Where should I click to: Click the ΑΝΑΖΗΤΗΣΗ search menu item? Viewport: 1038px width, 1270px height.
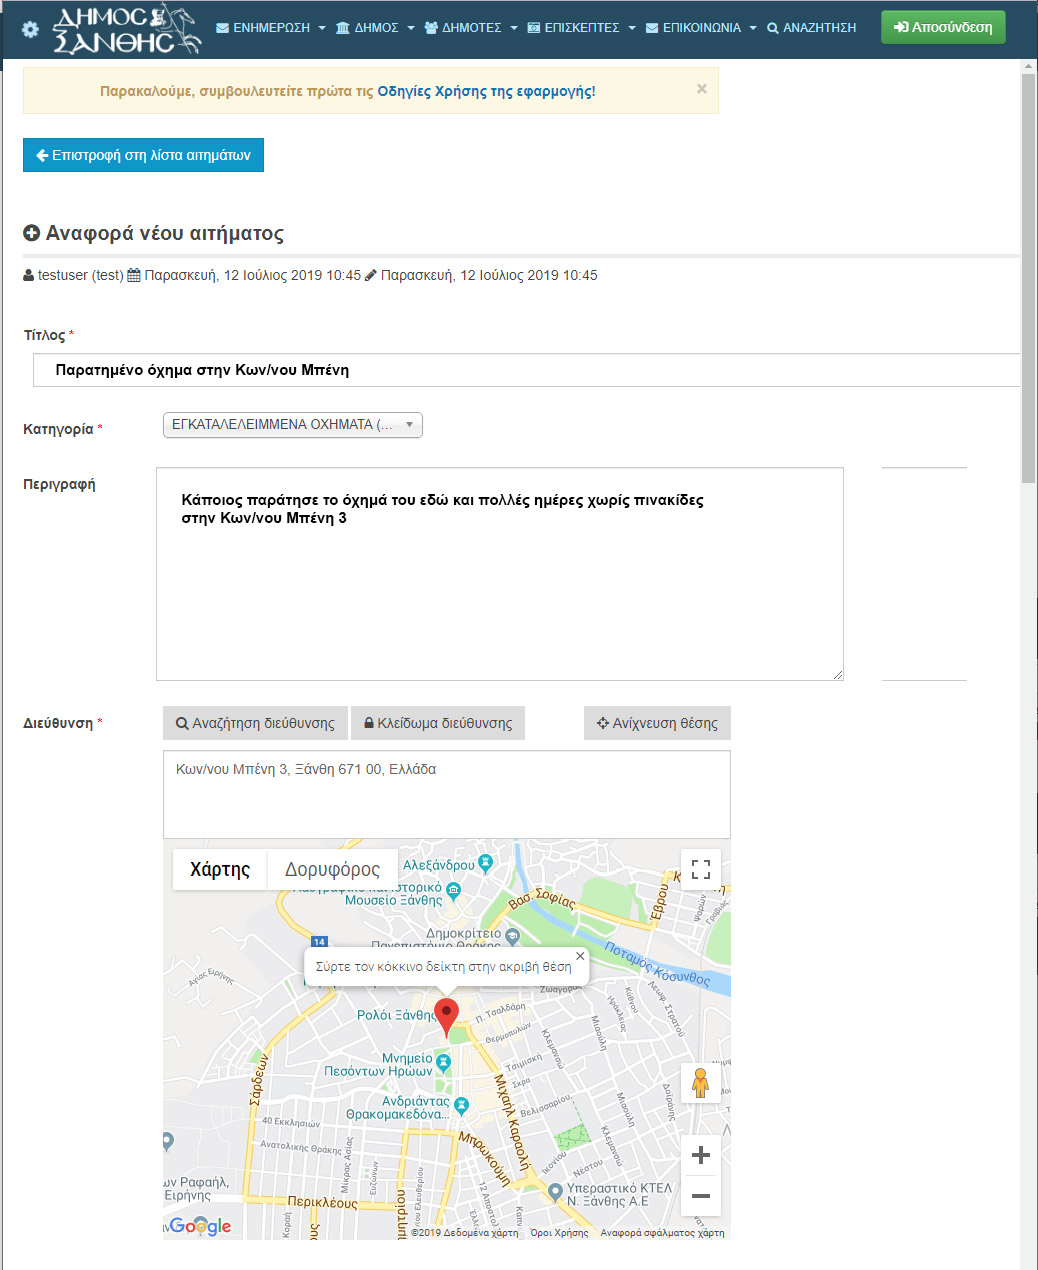click(x=811, y=28)
